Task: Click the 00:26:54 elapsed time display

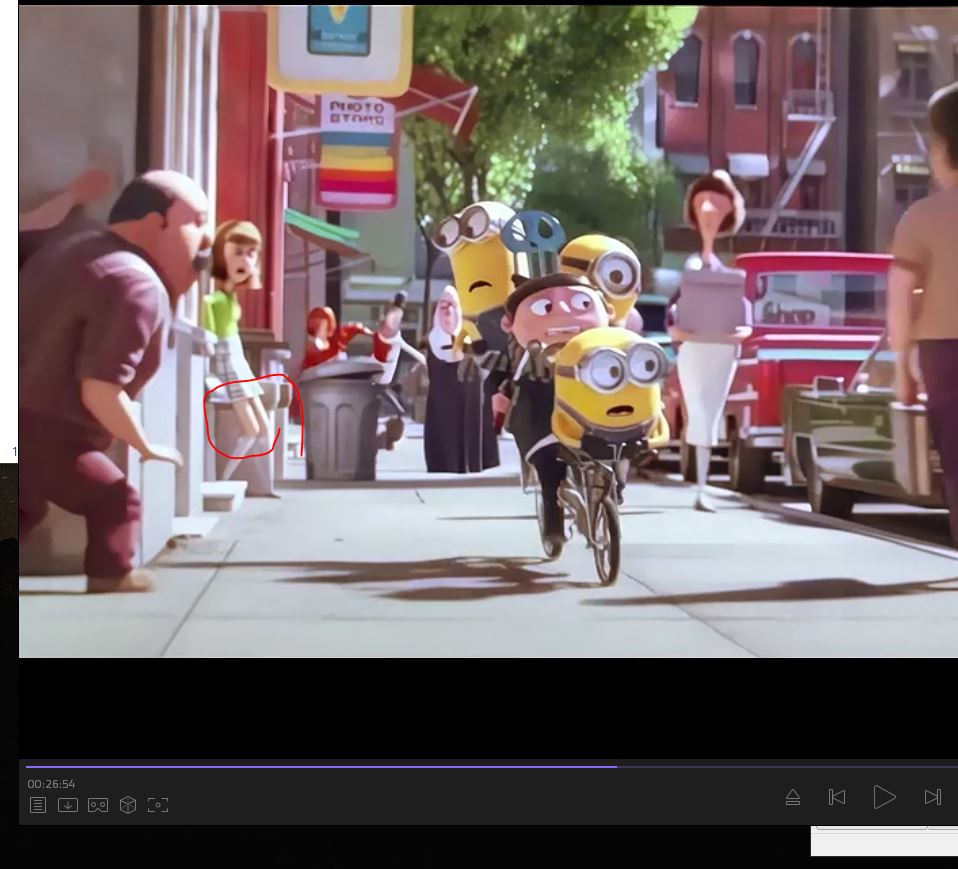Action: coord(51,784)
